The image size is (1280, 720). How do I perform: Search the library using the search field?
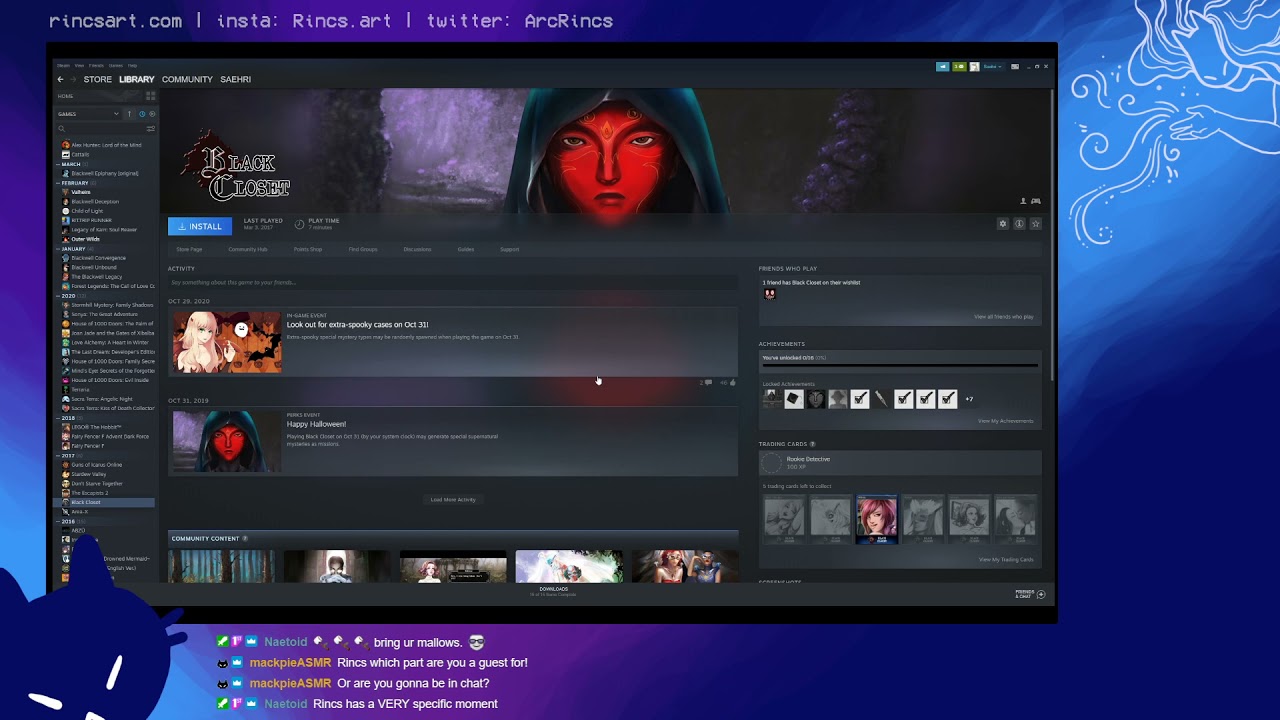pos(100,128)
